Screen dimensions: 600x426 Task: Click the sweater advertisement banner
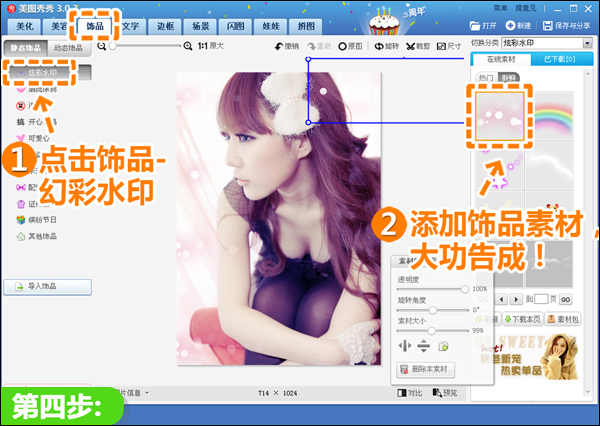point(528,356)
